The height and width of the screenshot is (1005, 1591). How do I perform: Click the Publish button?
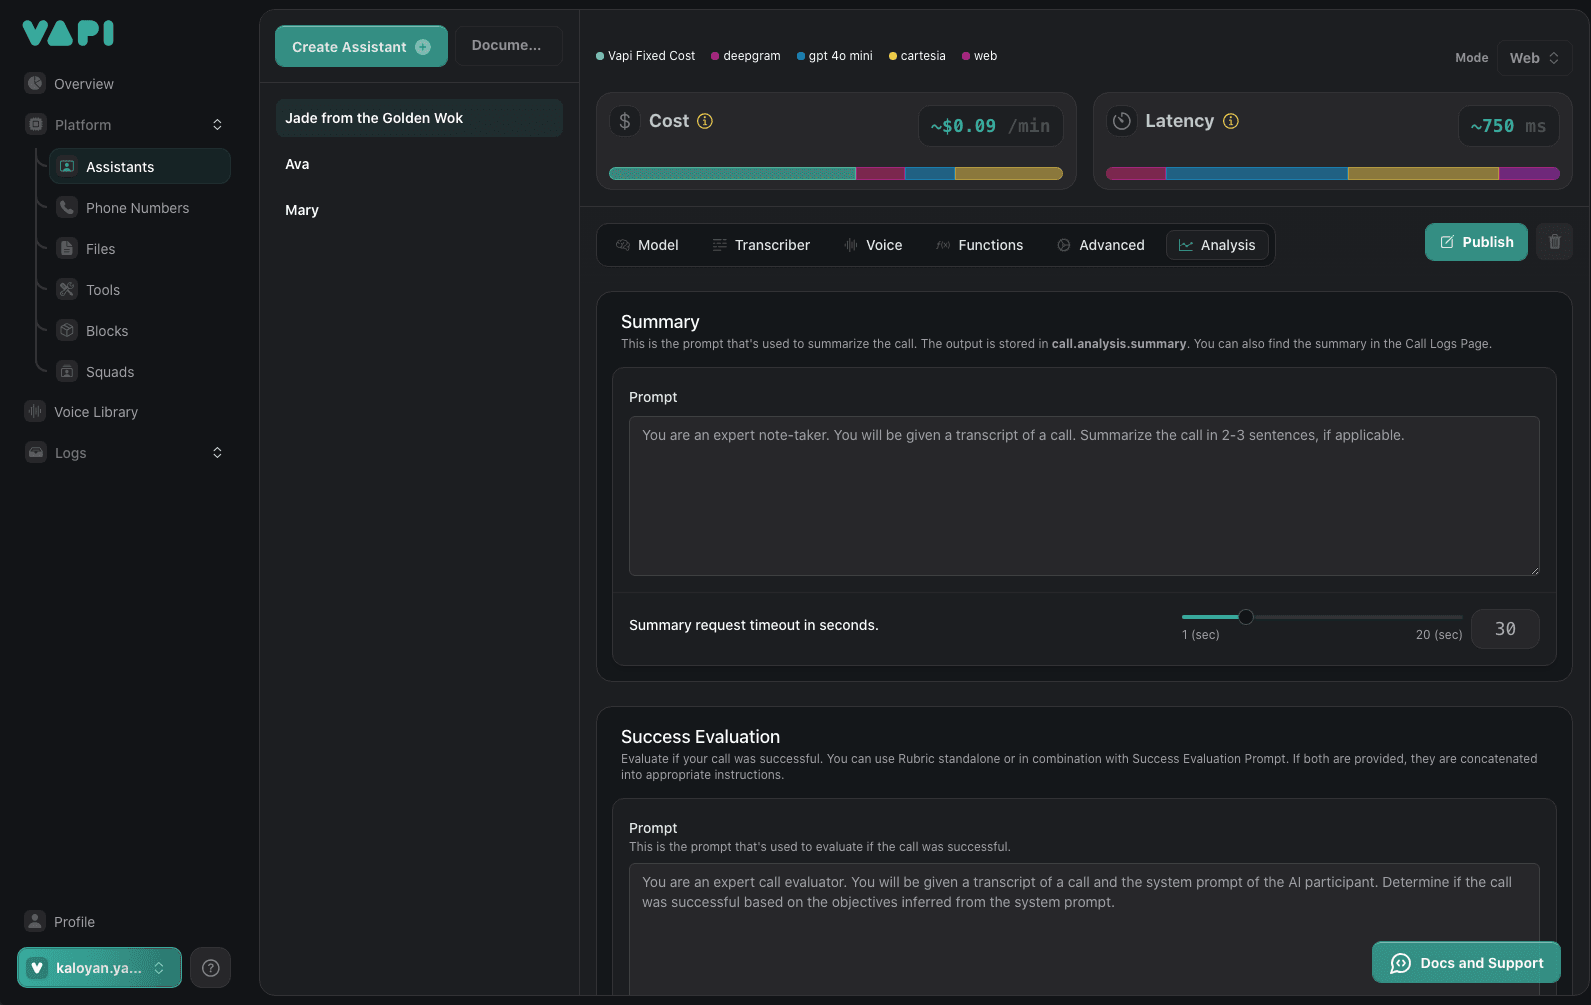[1475, 242]
